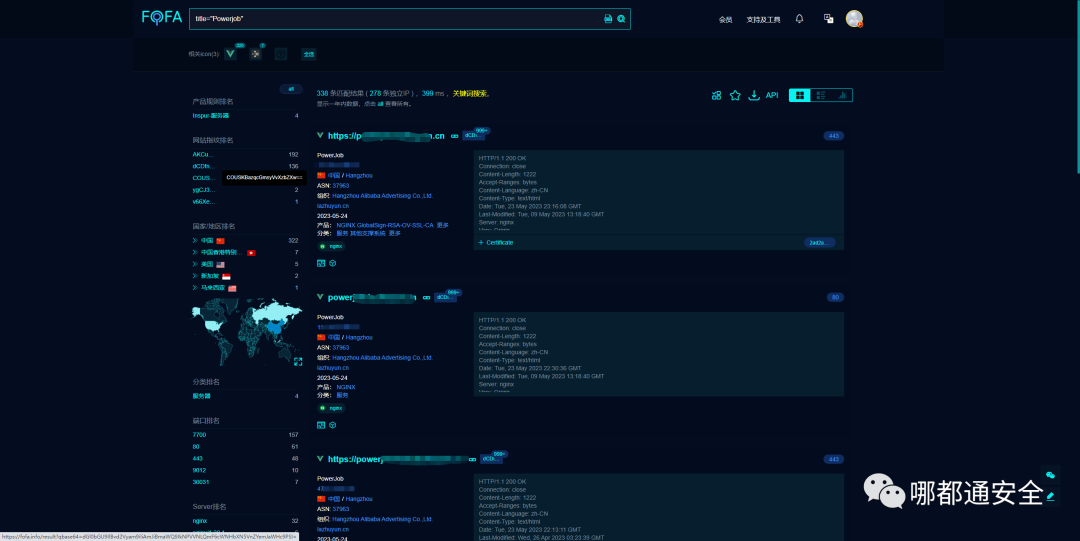Image resolution: width=1080 pixels, height=541 pixels.
Task: Click the 80 port badge of second result
Action: pyautogui.click(x=835, y=298)
